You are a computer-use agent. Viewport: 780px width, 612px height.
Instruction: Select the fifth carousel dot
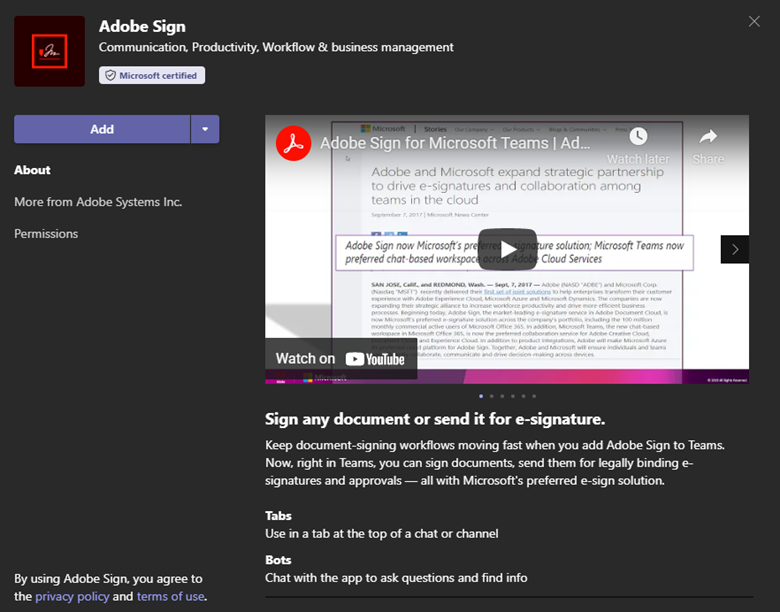click(x=523, y=396)
